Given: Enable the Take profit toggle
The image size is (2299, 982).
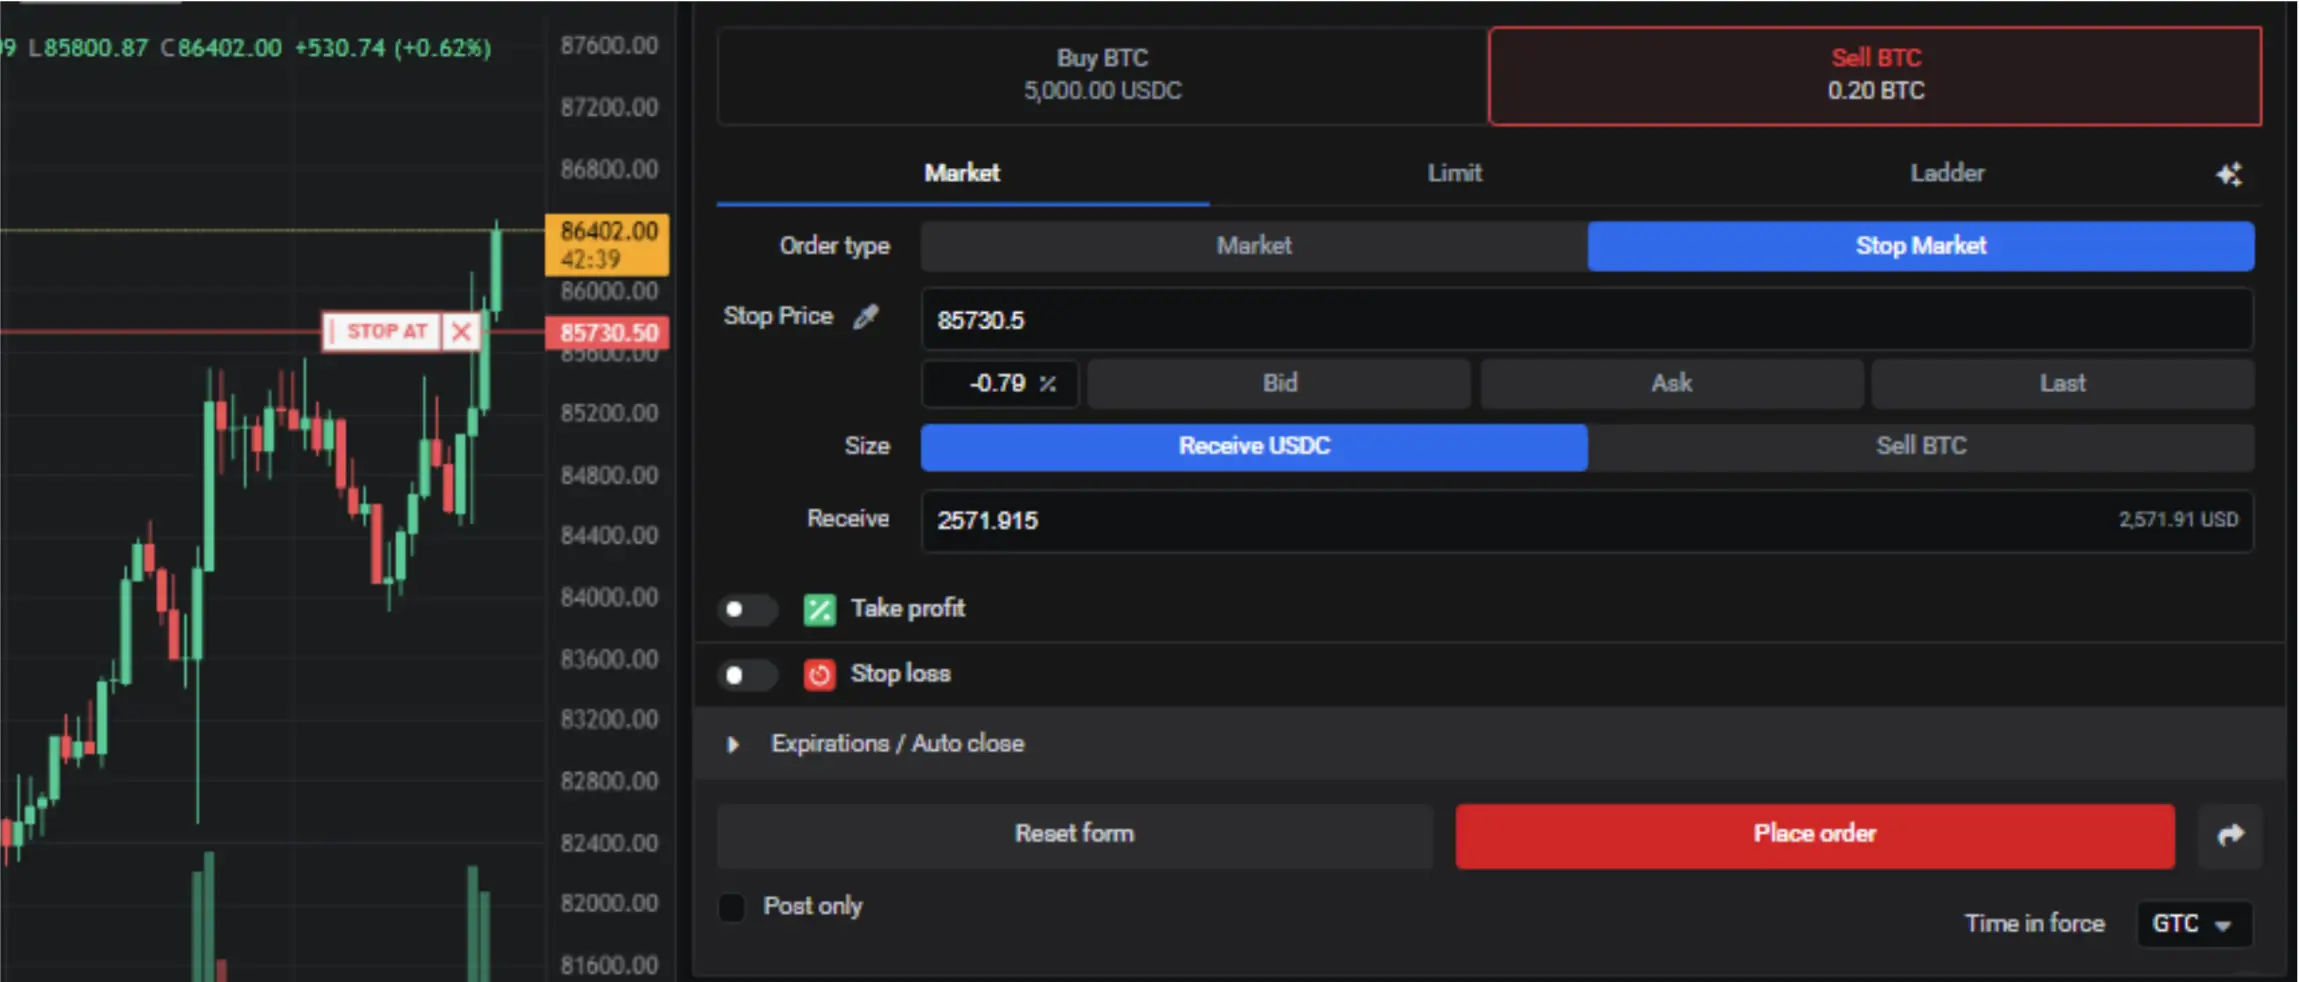Looking at the screenshot, I should coord(746,609).
